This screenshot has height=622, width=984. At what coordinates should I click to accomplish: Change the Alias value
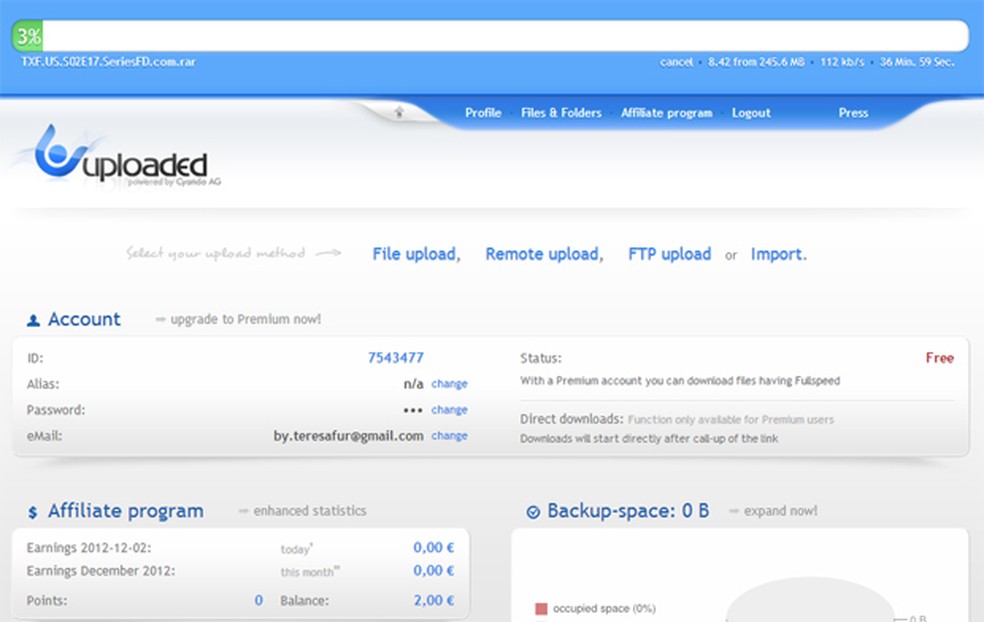(x=449, y=384)
